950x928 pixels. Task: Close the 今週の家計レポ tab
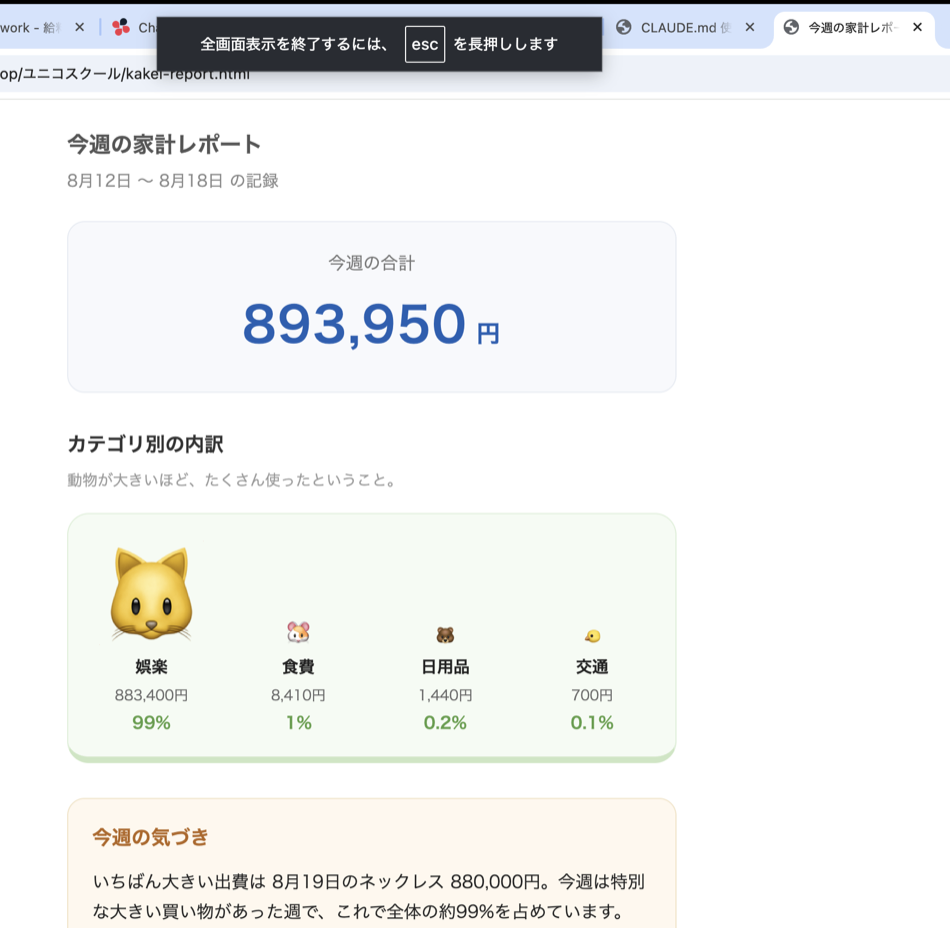[917, 27]
